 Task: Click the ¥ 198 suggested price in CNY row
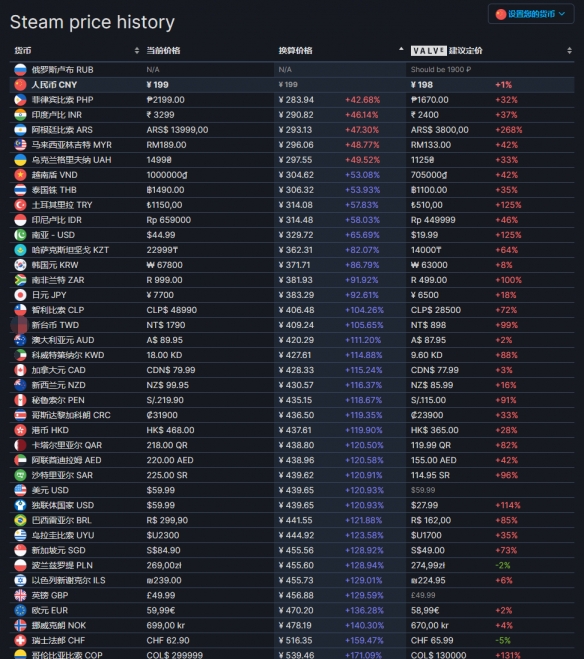coord(422,85)
